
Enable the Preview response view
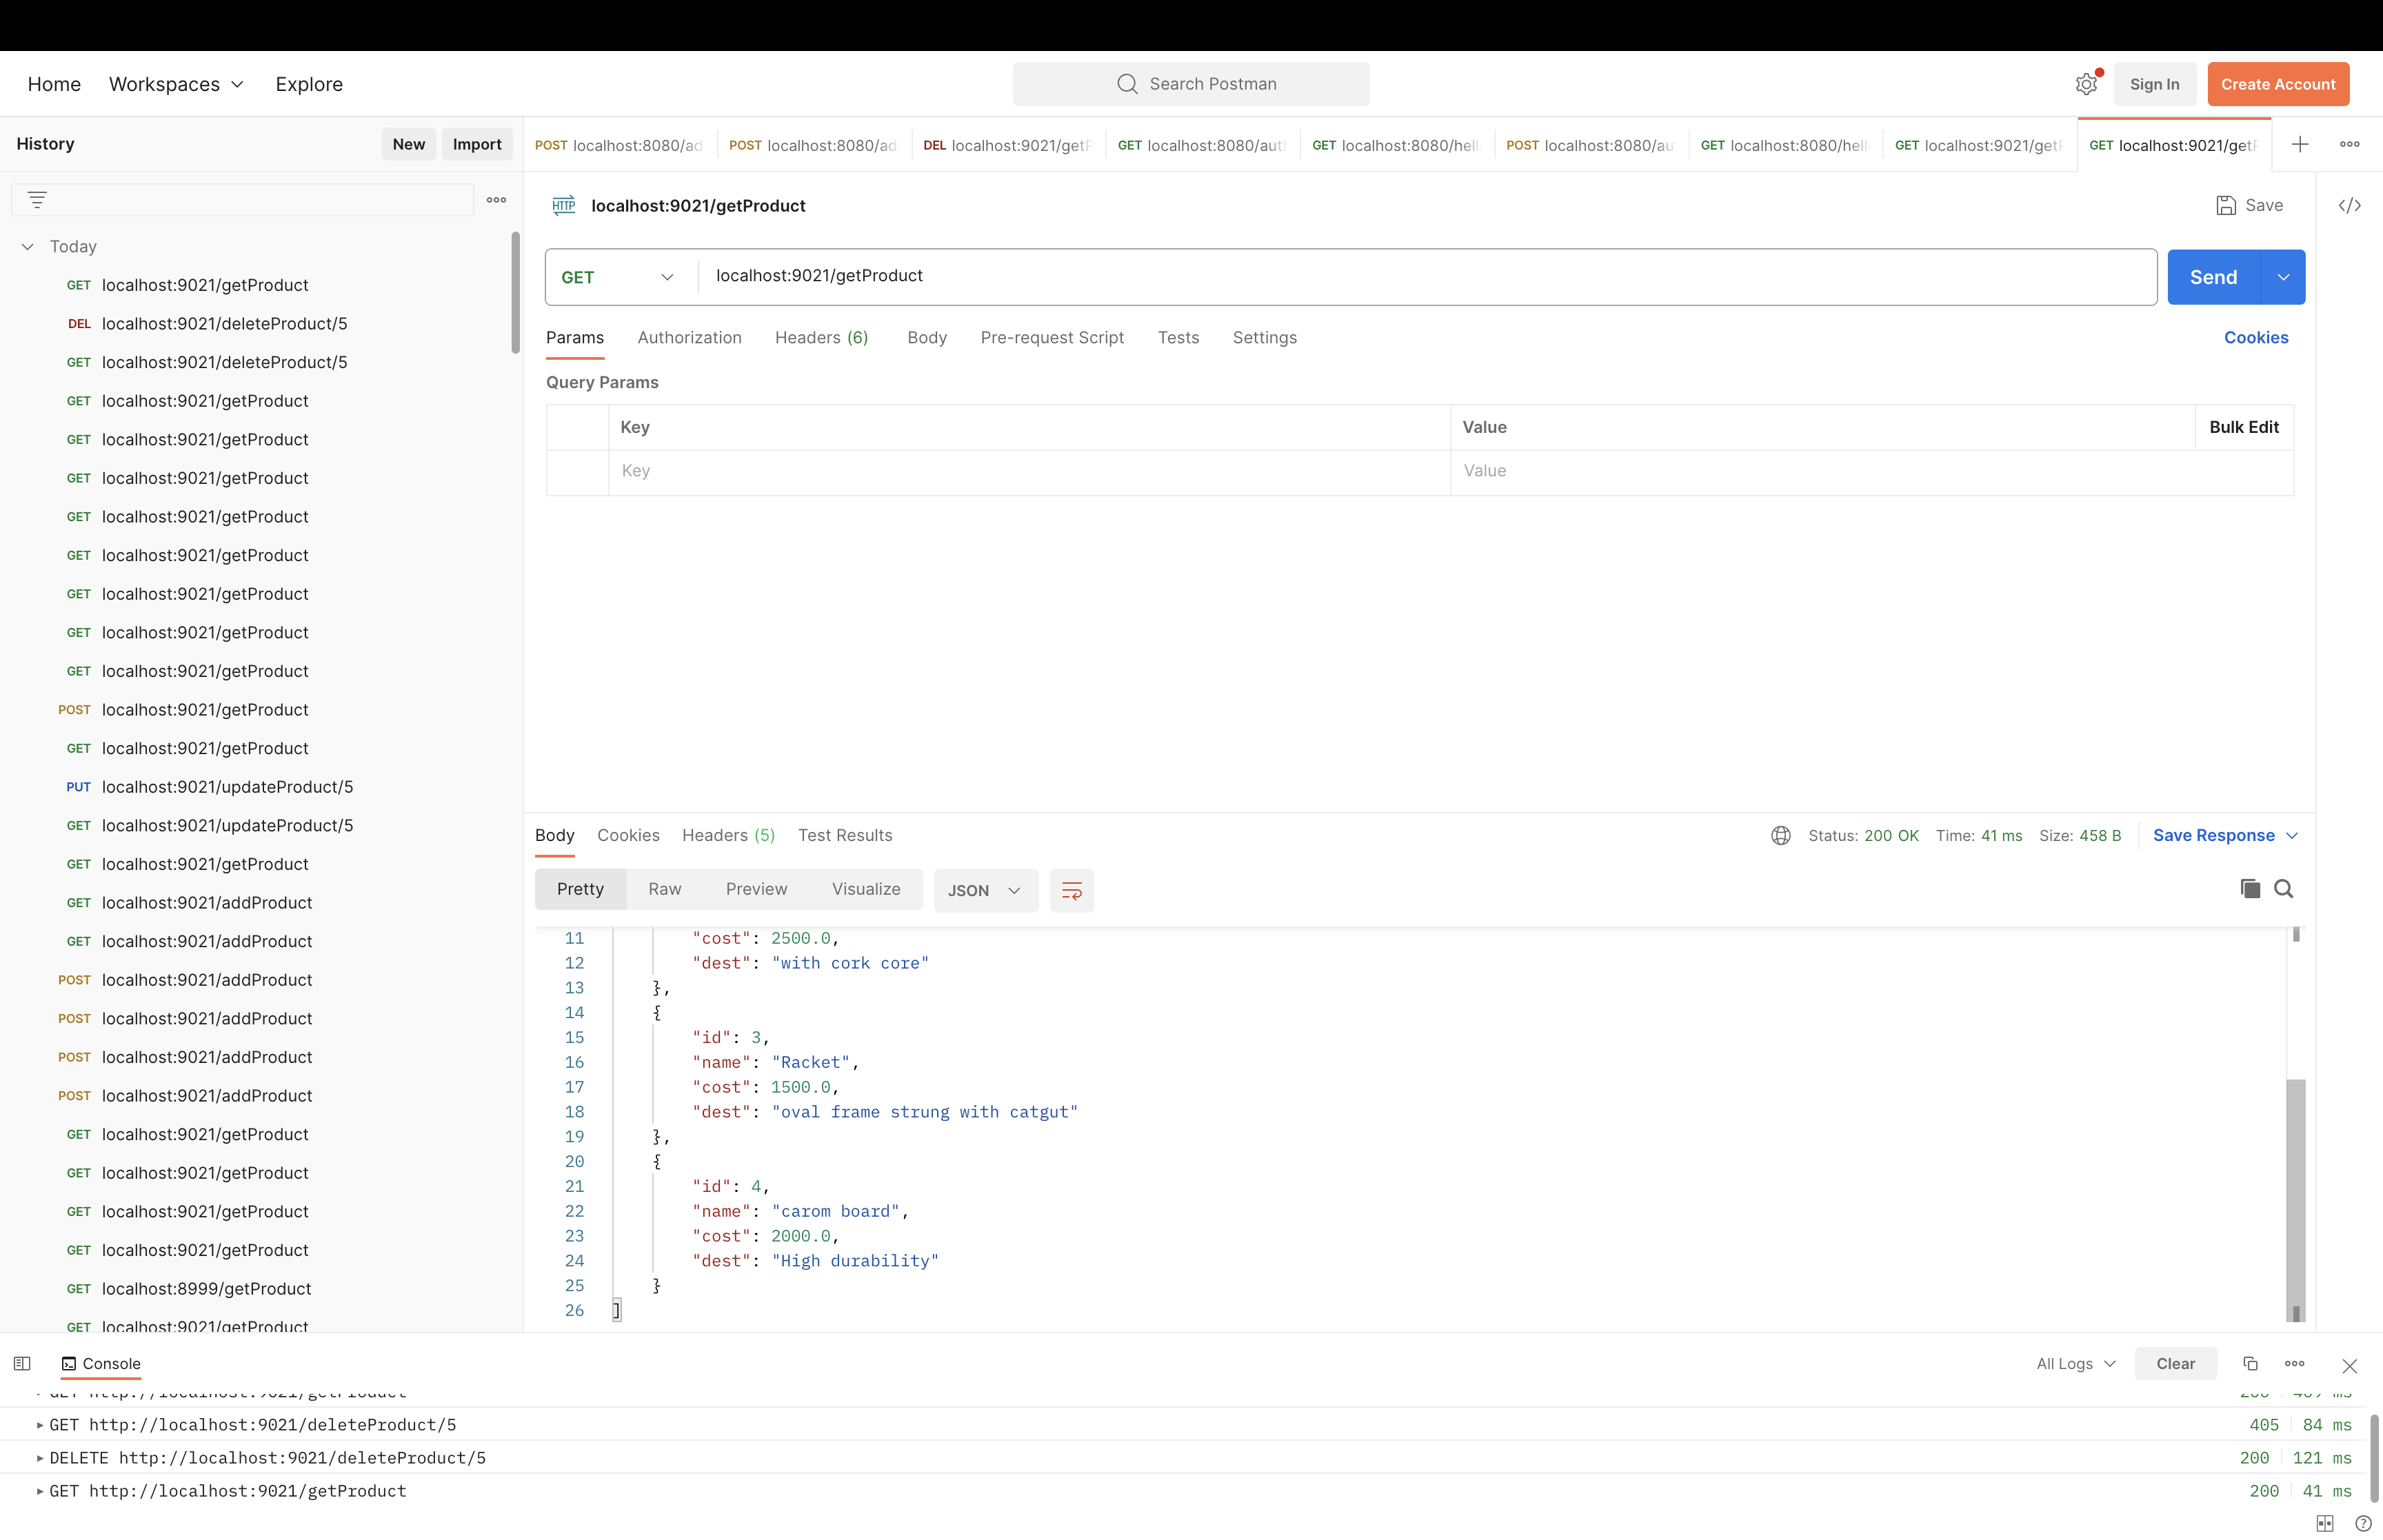tap(755, 888)
